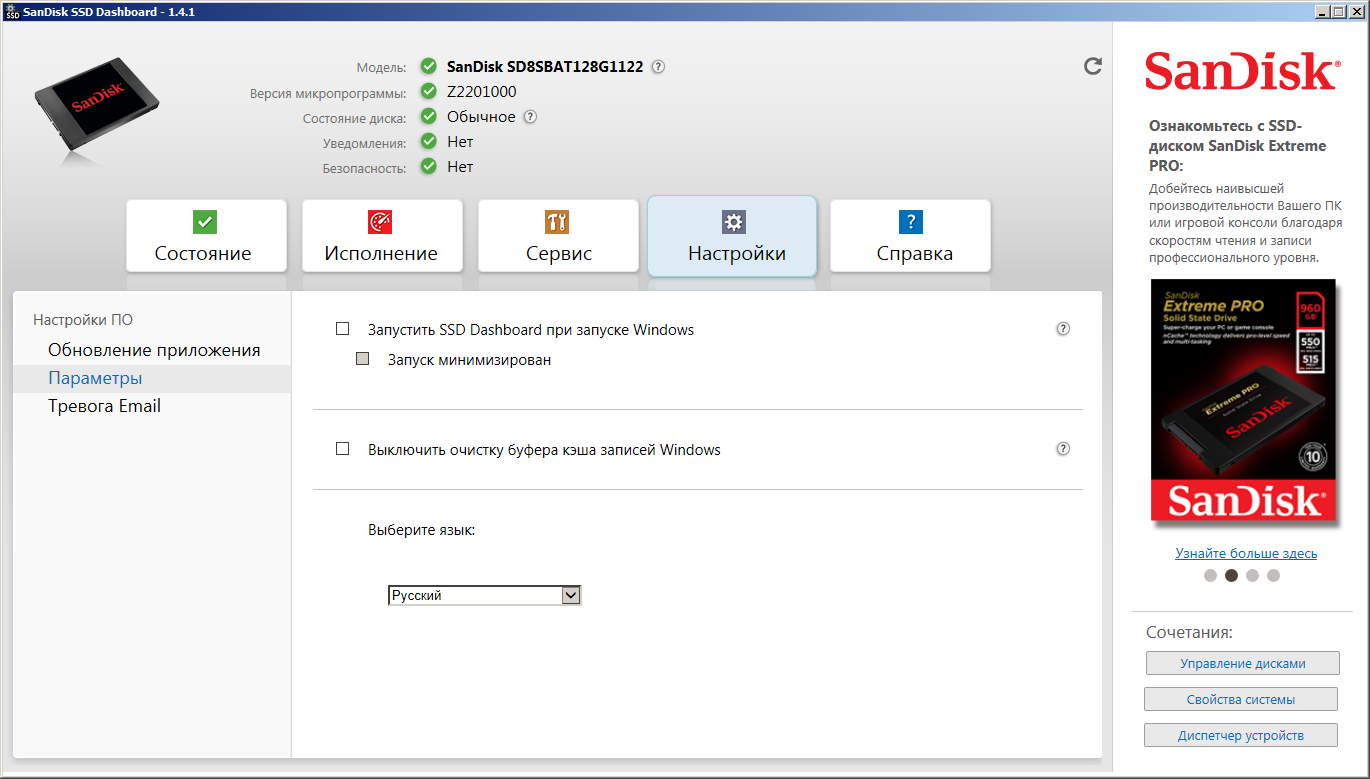
Task: Open the language dropdown showing 'Русский'
Action: [484, 595]
